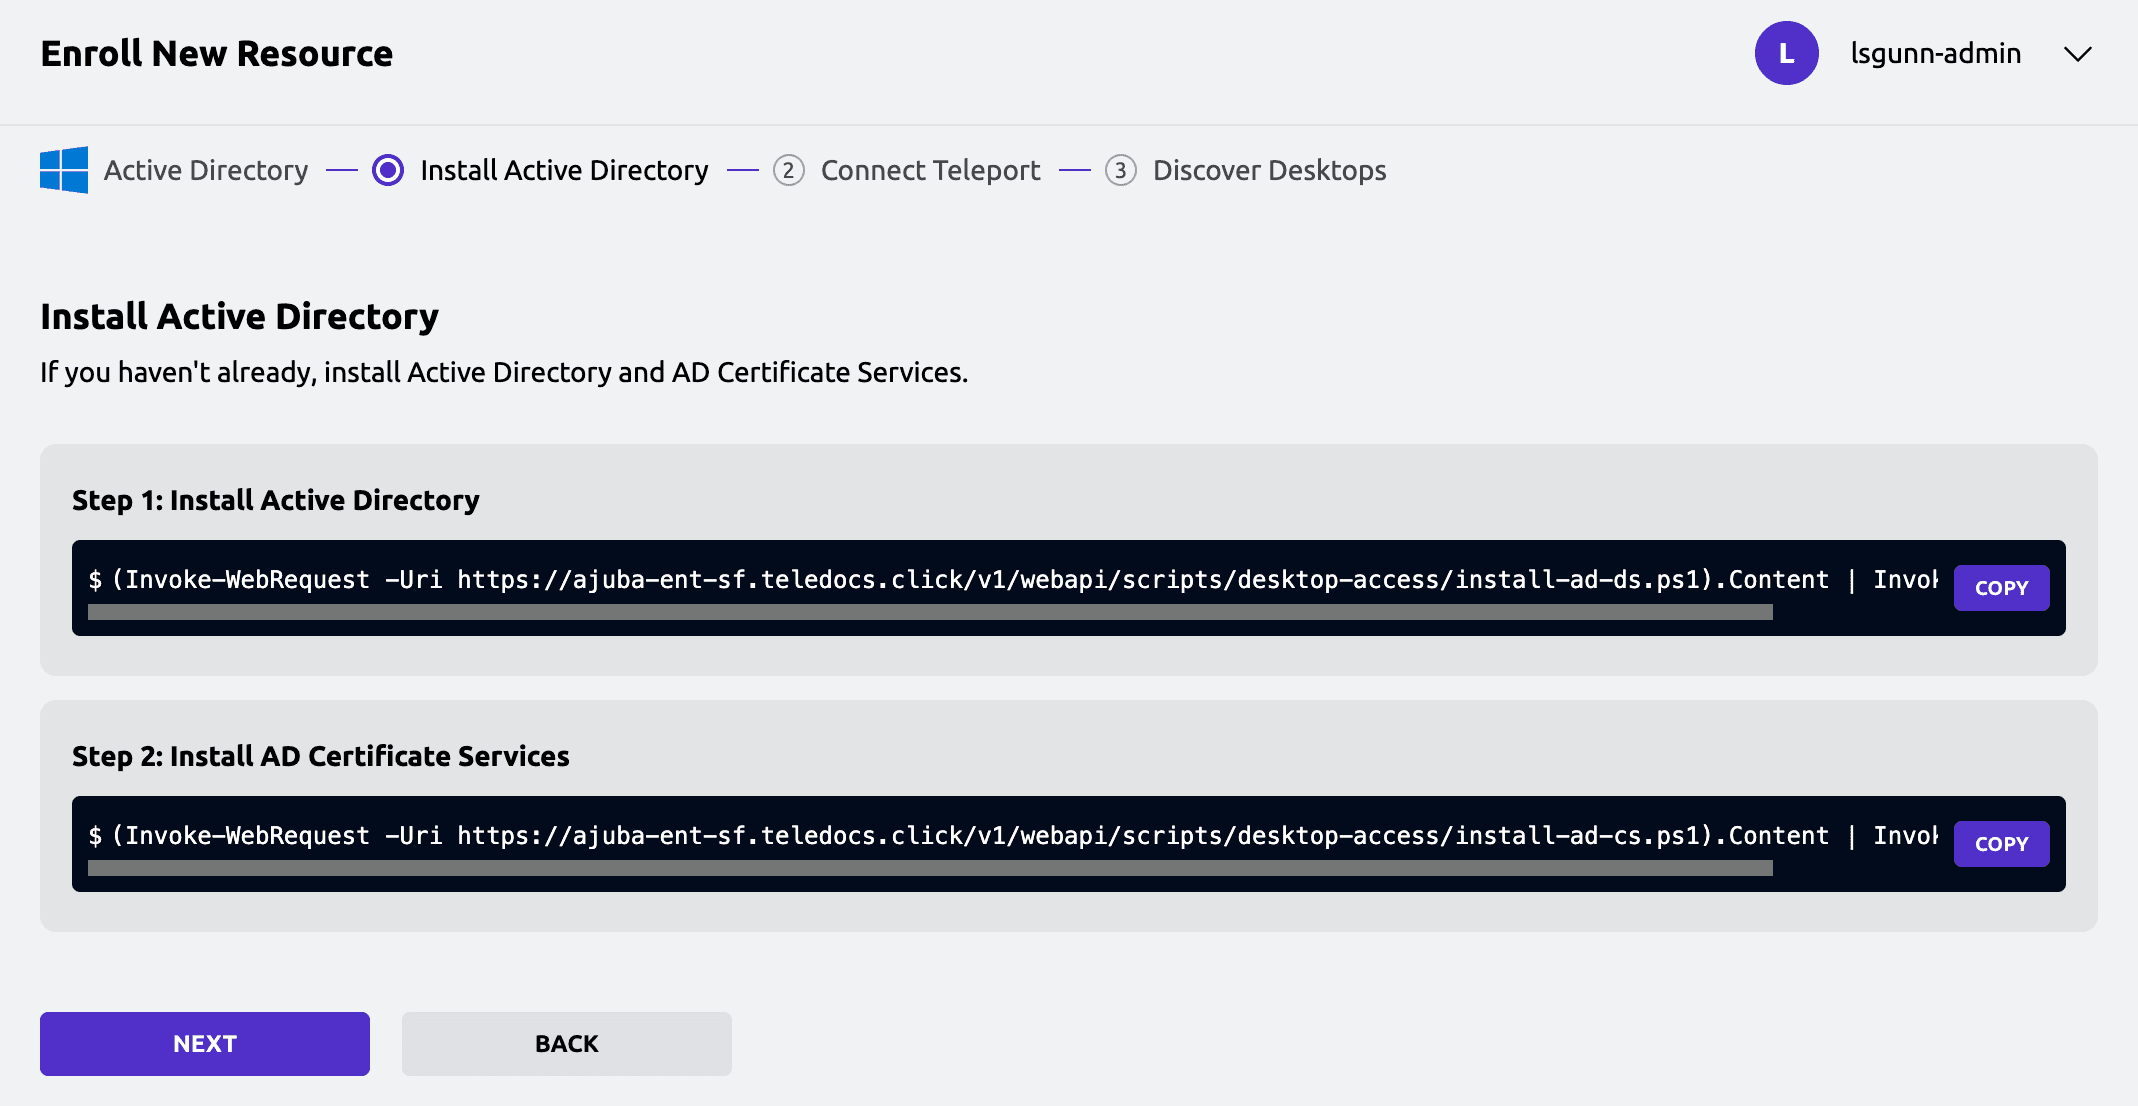Click the Discover Desktops step icon

[x=1120, y=169]
